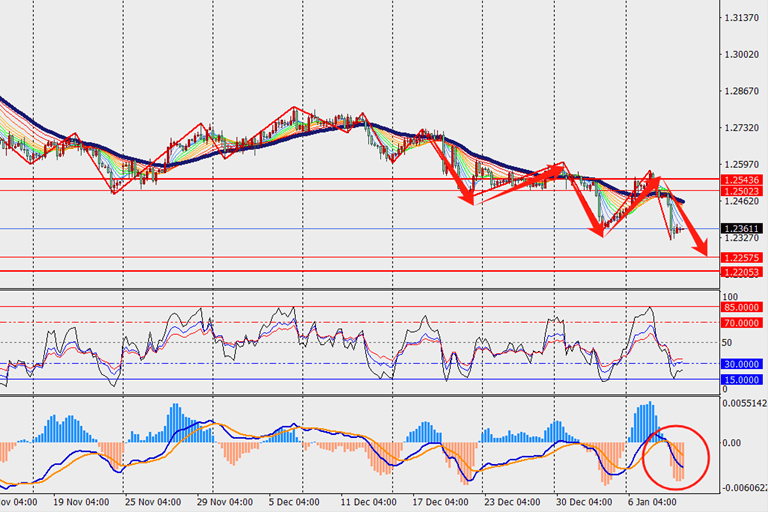Click the oscillator scale value 100
768x512 pixels.
tap(730, 297)
